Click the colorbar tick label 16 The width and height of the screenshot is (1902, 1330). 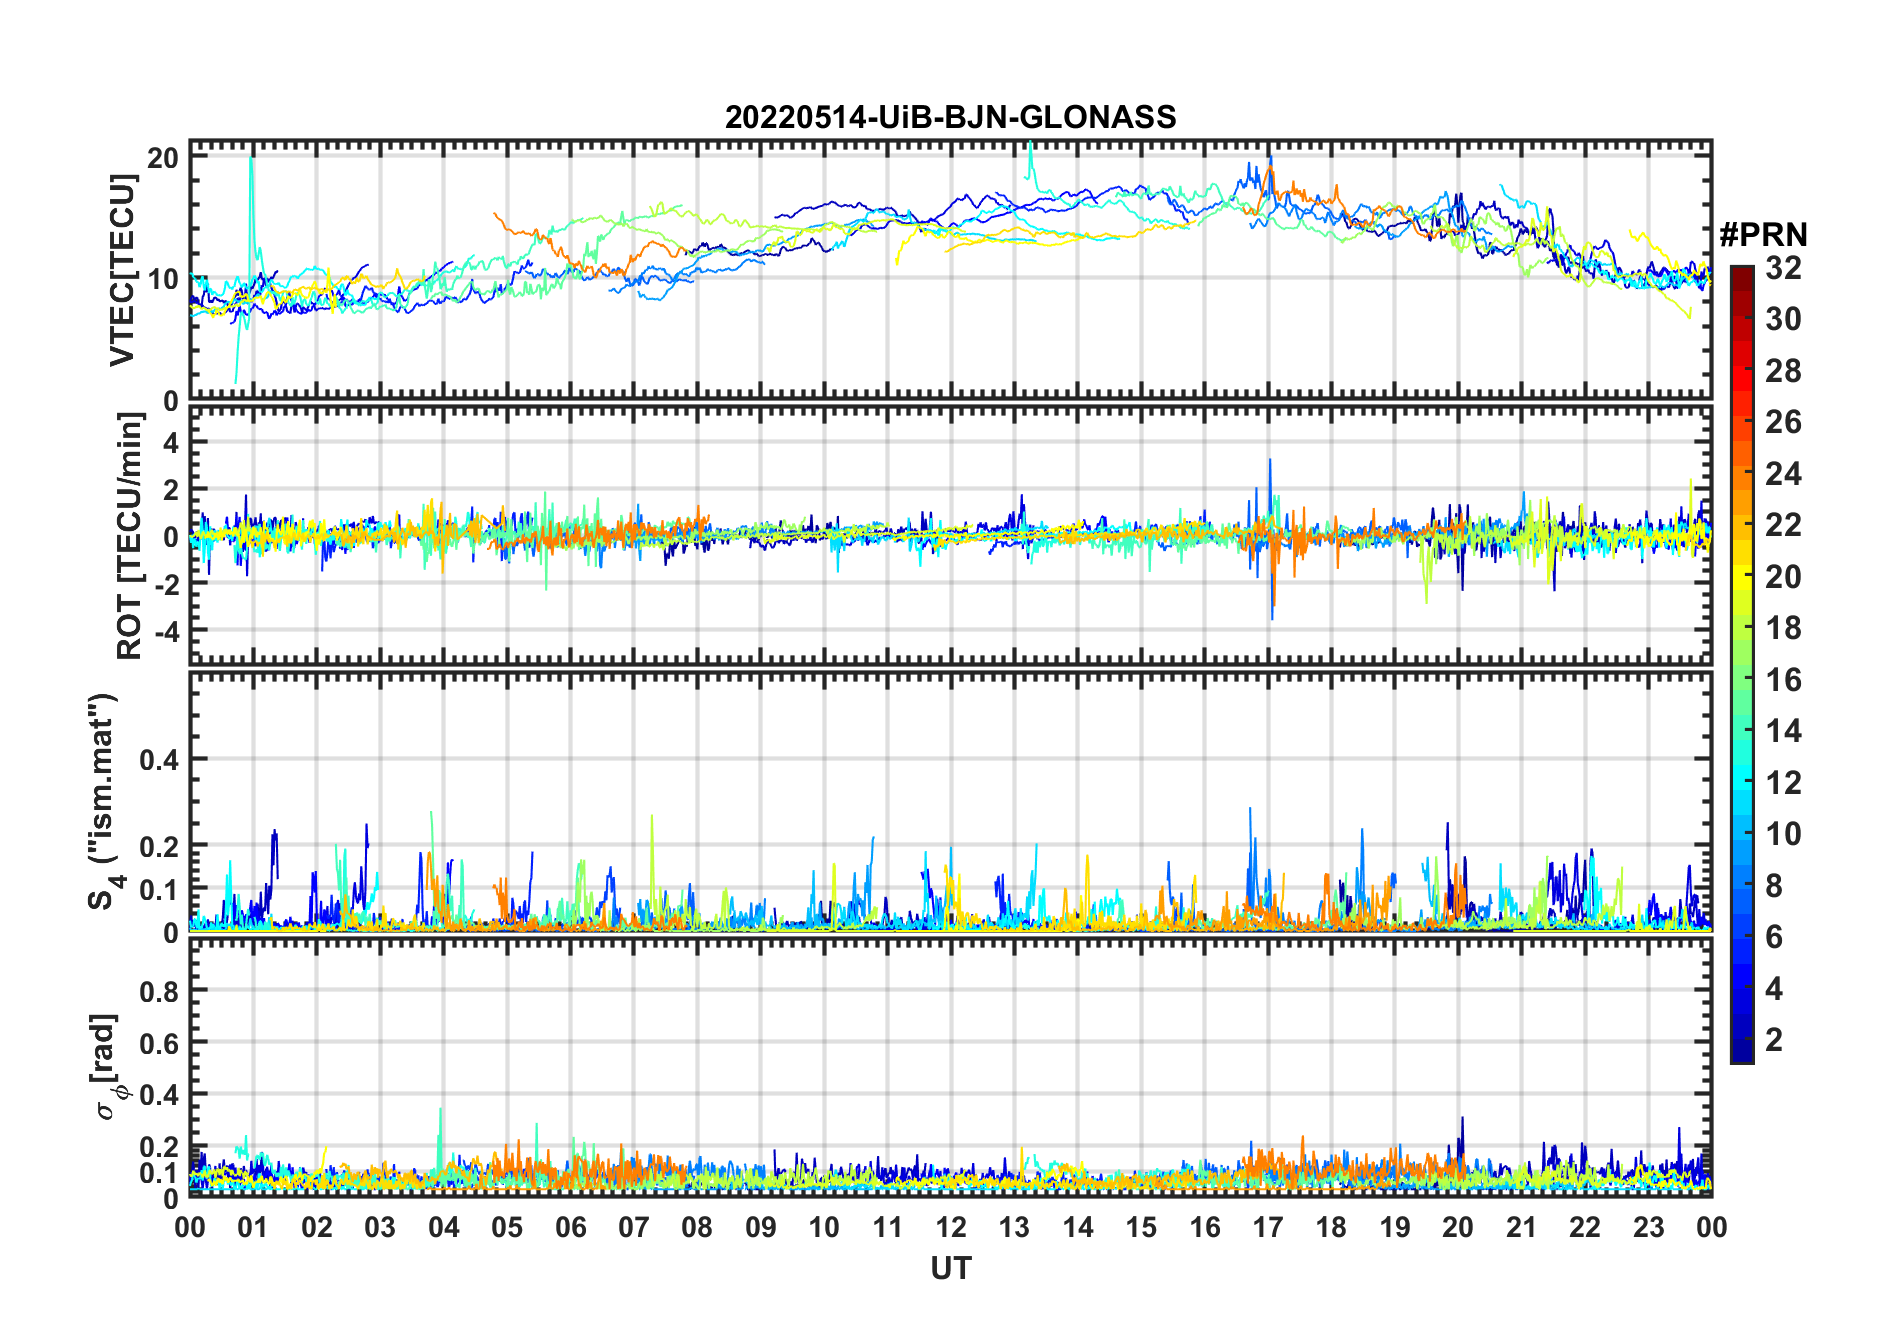(x=1783, y=680)
